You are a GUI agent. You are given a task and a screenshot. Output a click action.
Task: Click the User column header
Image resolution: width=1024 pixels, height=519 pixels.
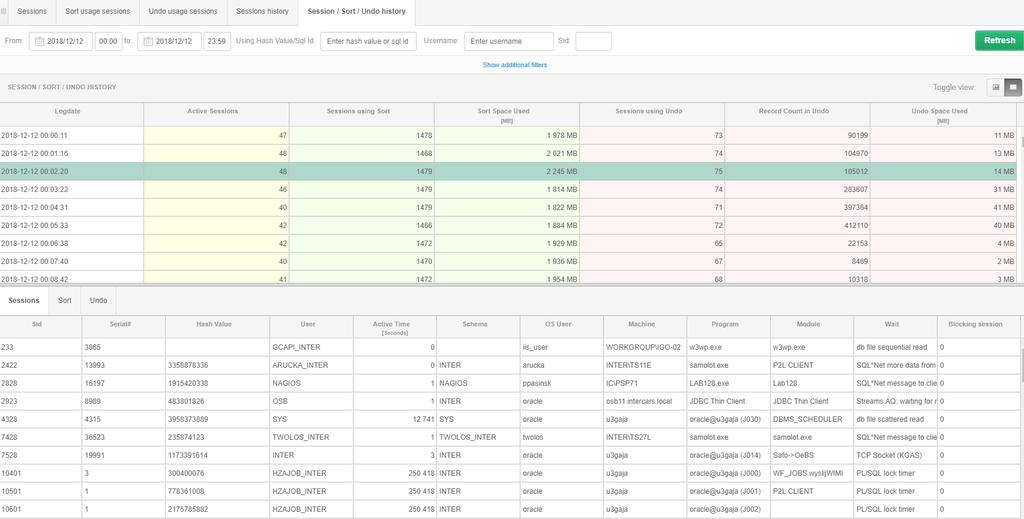pyautogui.click(x=312, y=327)
